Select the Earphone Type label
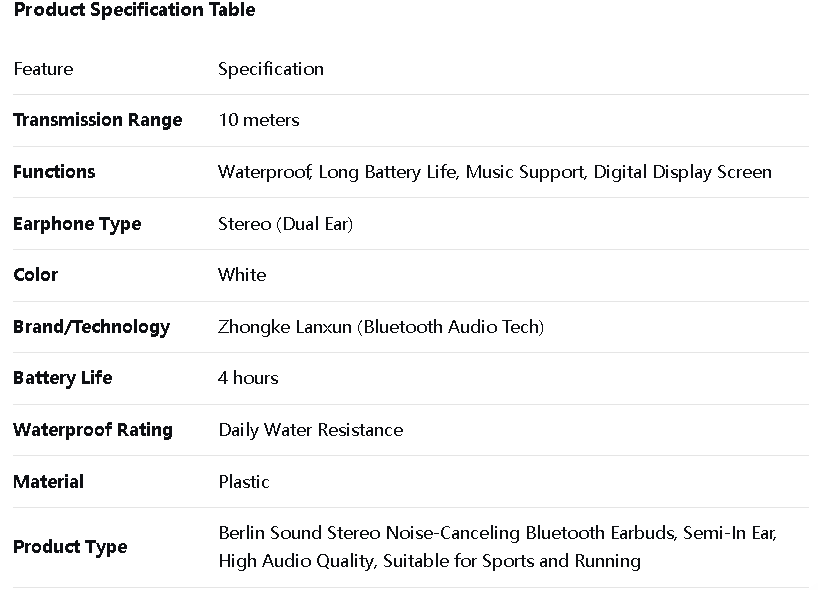This screenshot has width=818, height=590. click(x=77, y=224)
